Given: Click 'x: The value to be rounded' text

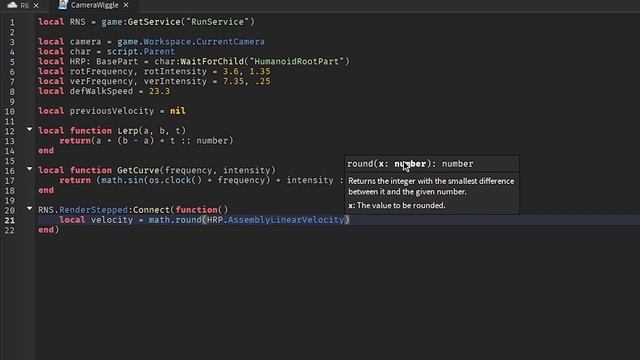Looking at the screenshot, I should [397, 205].
